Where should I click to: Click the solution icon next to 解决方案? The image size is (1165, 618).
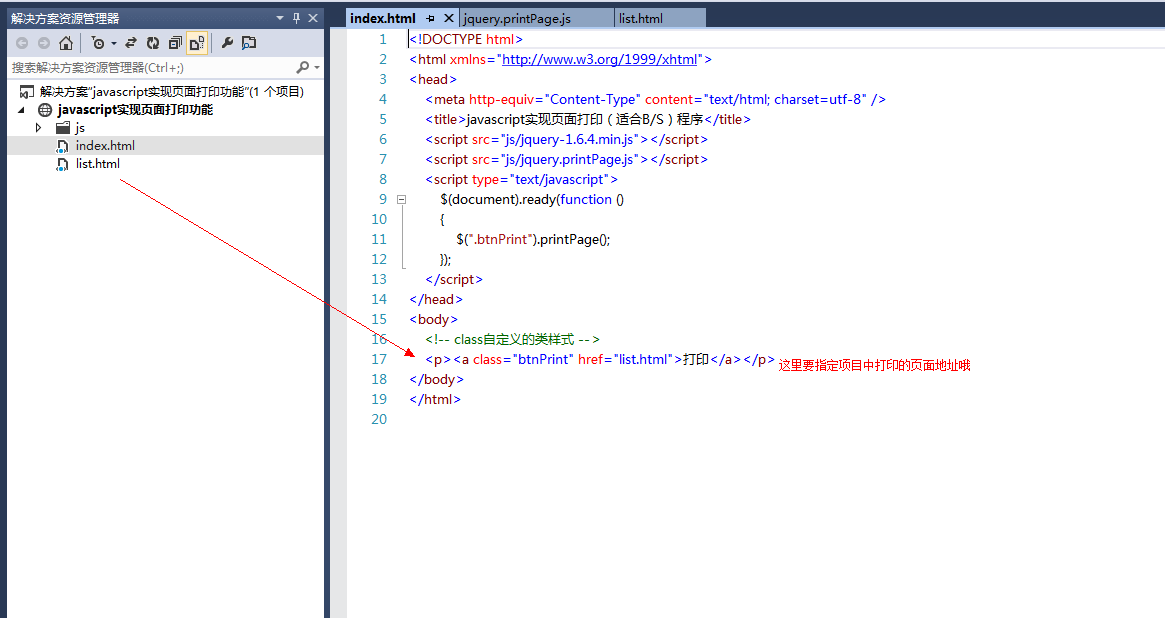tap(27, 91)
